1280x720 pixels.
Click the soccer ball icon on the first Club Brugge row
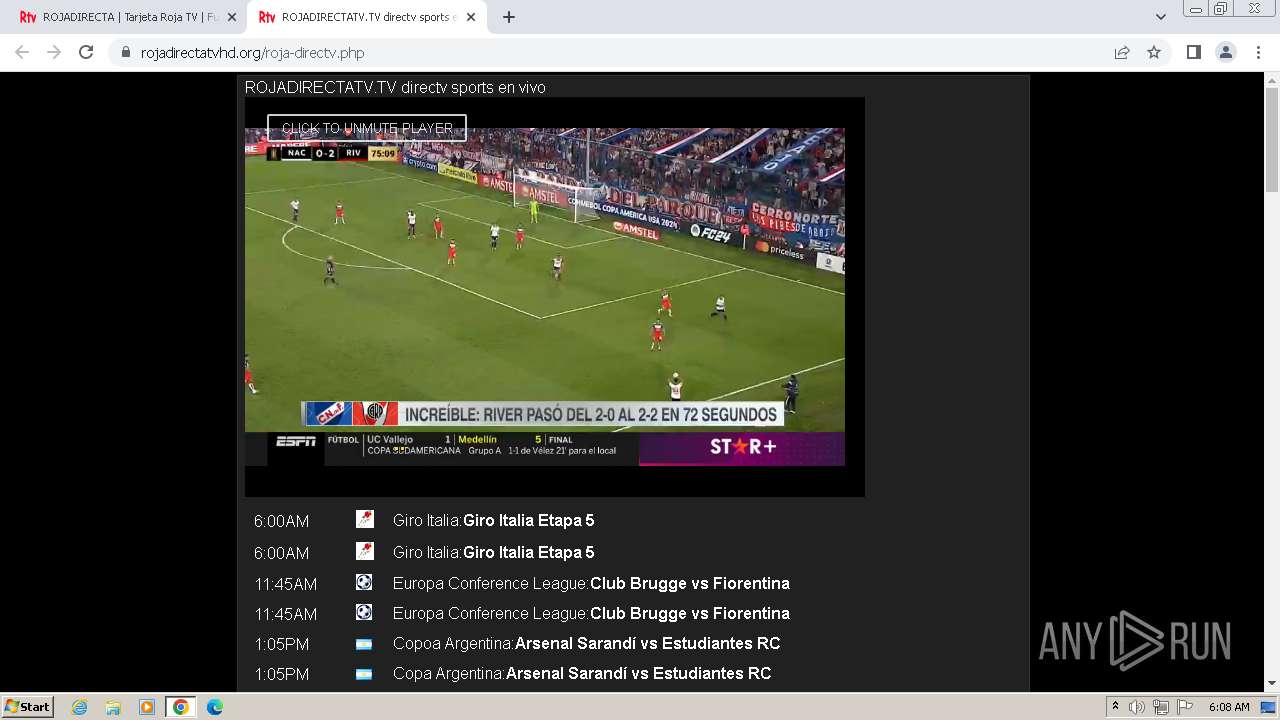click(x=364, y=582)
